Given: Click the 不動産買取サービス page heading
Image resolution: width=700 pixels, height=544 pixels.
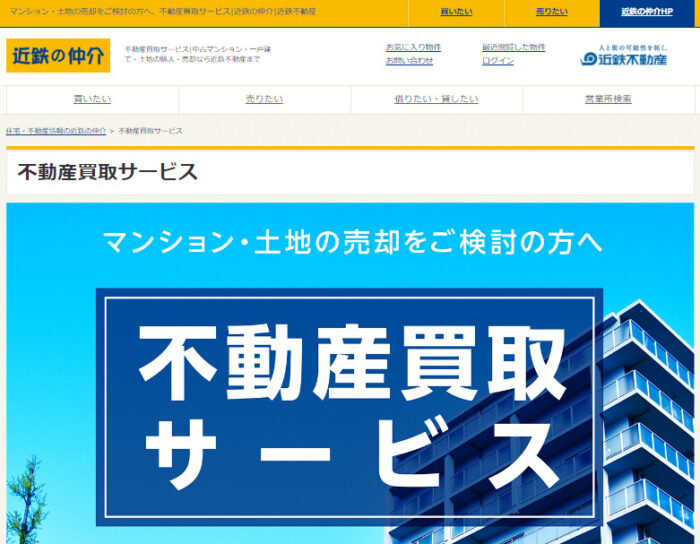Looking at the screenshot, I should coord(108,172).
